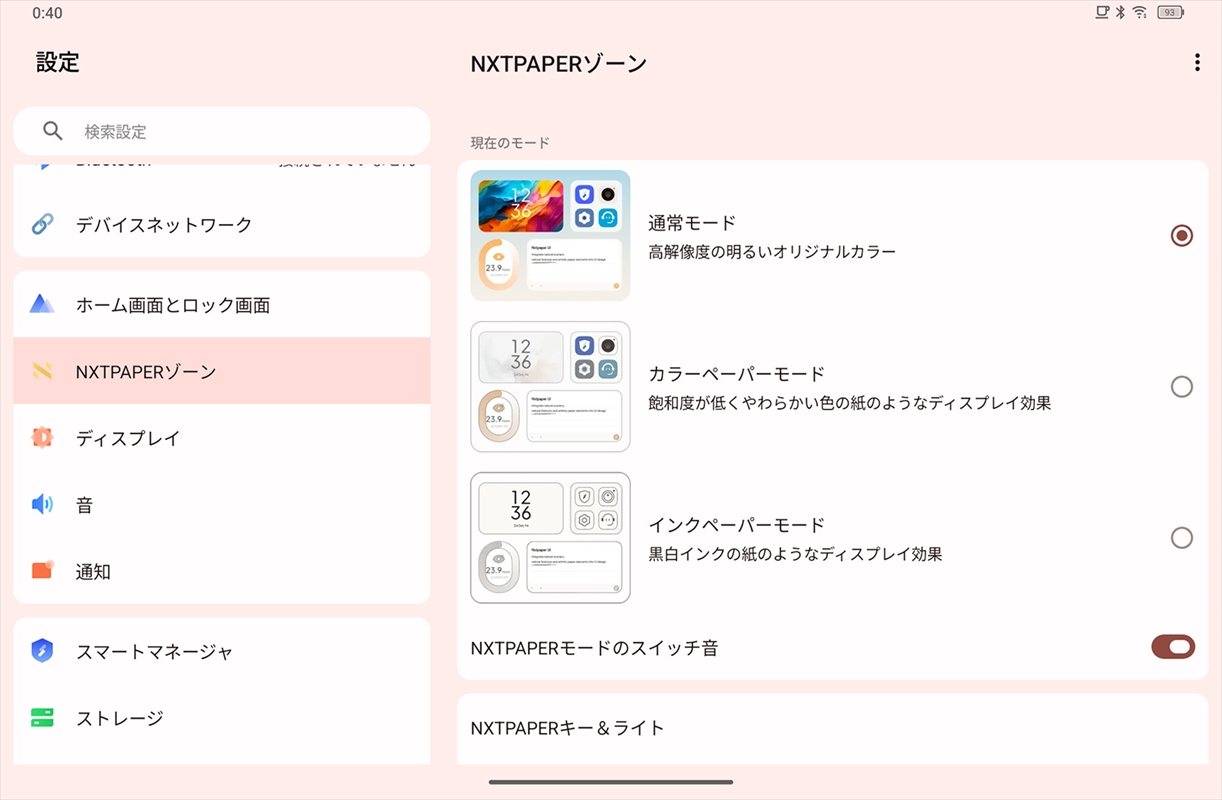Image resolution: width=1222 pixels, height=800 pixels.
Task: Open 通知 settings
Action: pos(222,571)
